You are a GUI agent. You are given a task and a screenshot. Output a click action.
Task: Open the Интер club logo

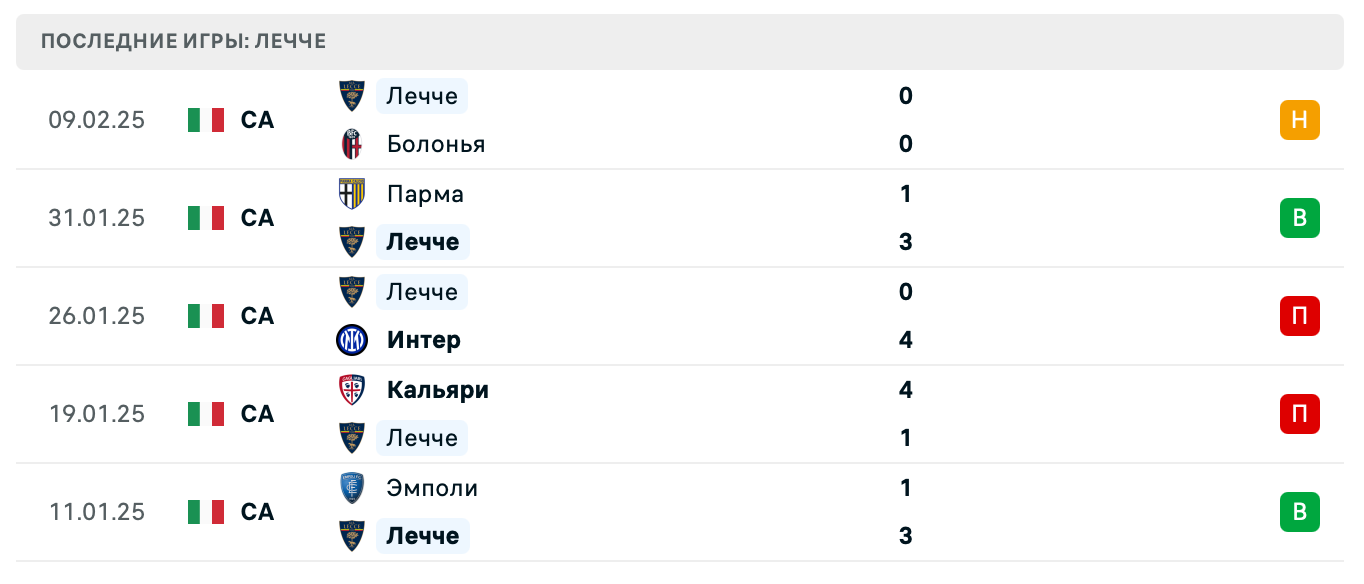pyautogui.click(x=351, y=340)
